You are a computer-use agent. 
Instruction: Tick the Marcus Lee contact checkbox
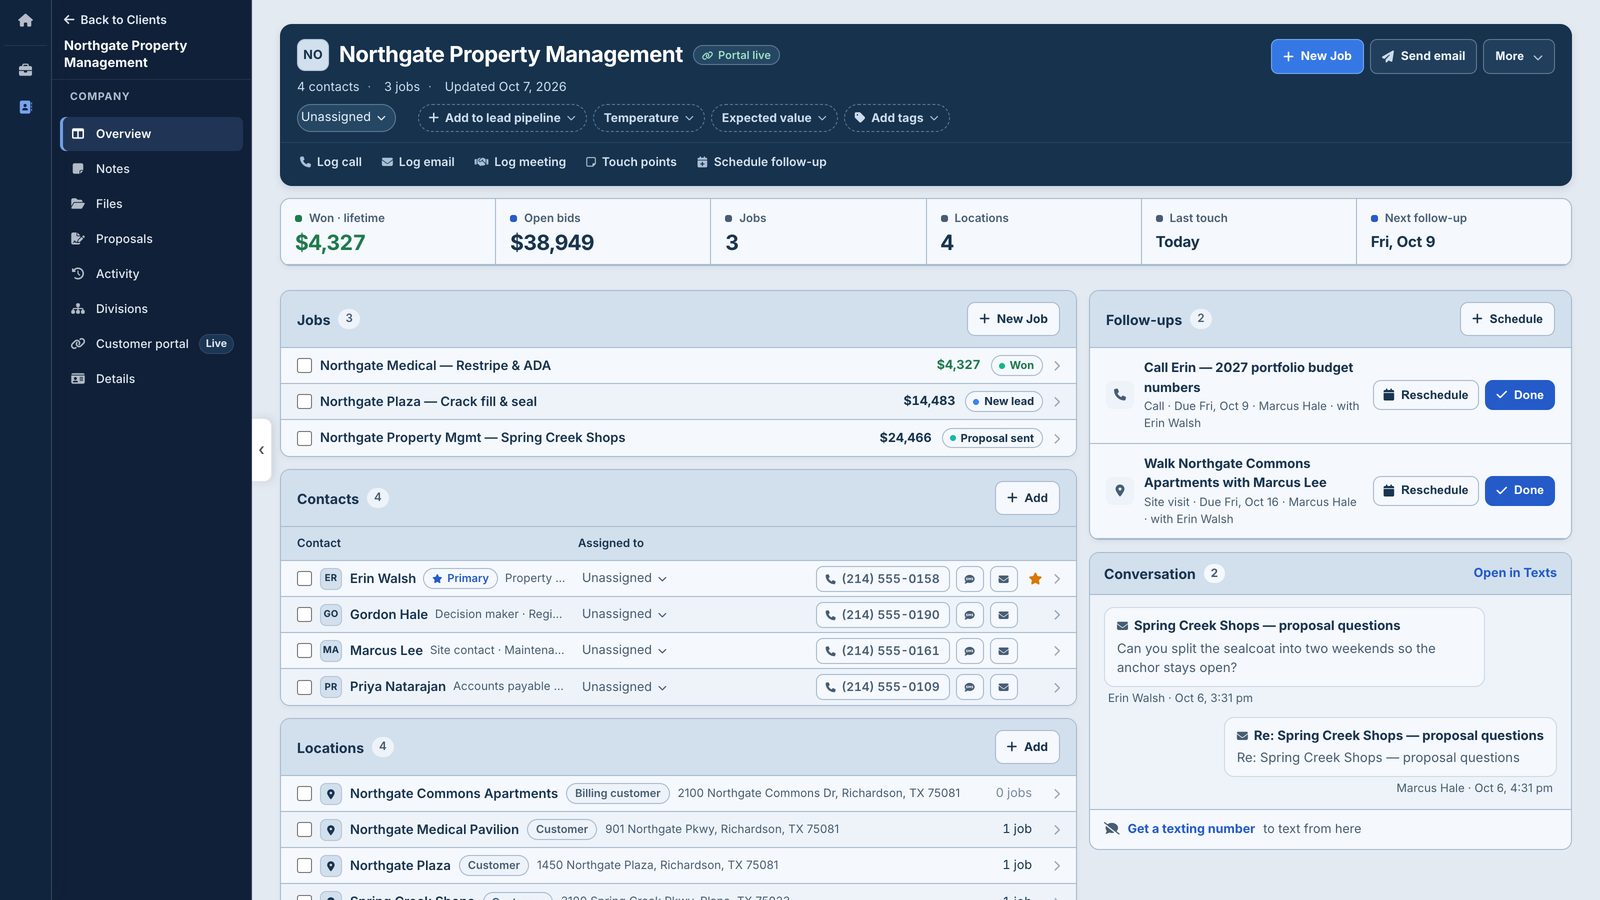304,651
